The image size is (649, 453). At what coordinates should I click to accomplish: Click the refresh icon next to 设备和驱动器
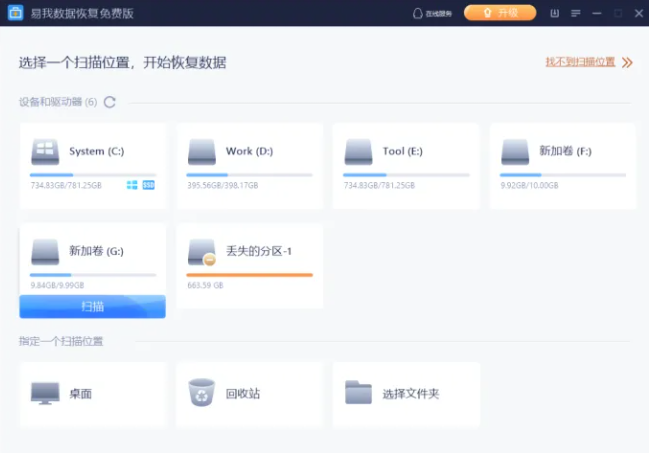tap(110, 102)
